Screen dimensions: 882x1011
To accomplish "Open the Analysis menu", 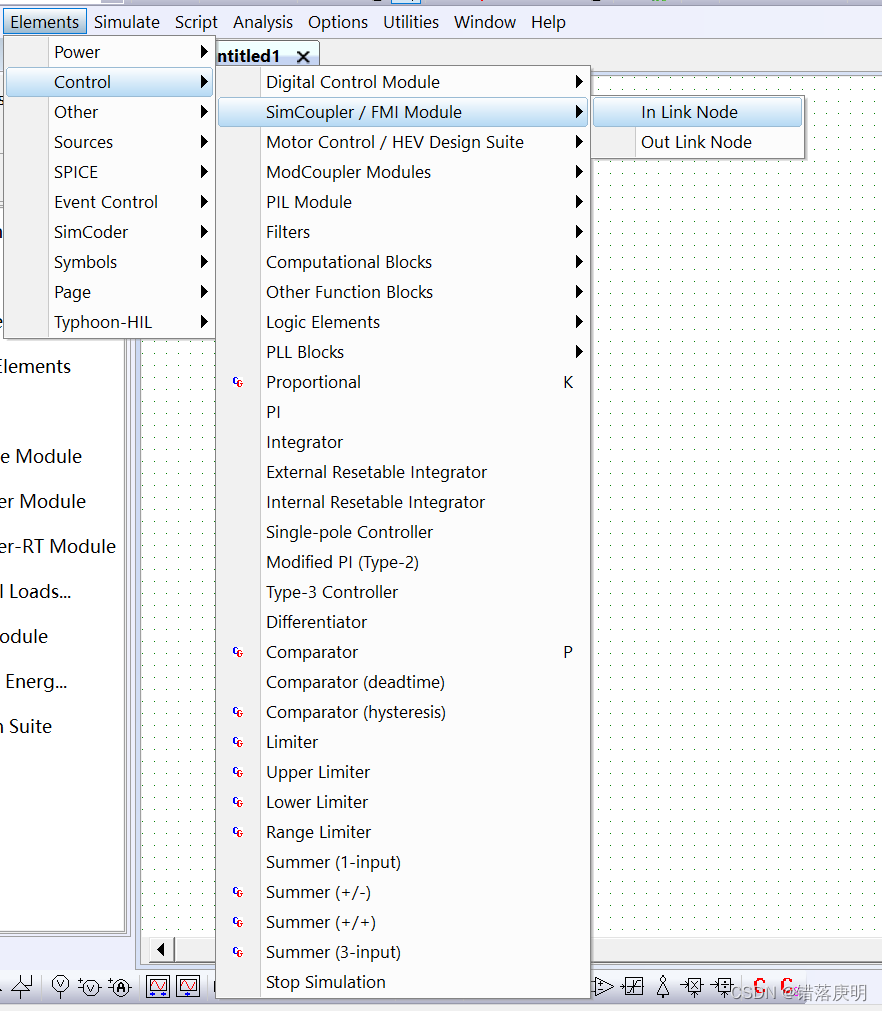I will click(263, 22).
